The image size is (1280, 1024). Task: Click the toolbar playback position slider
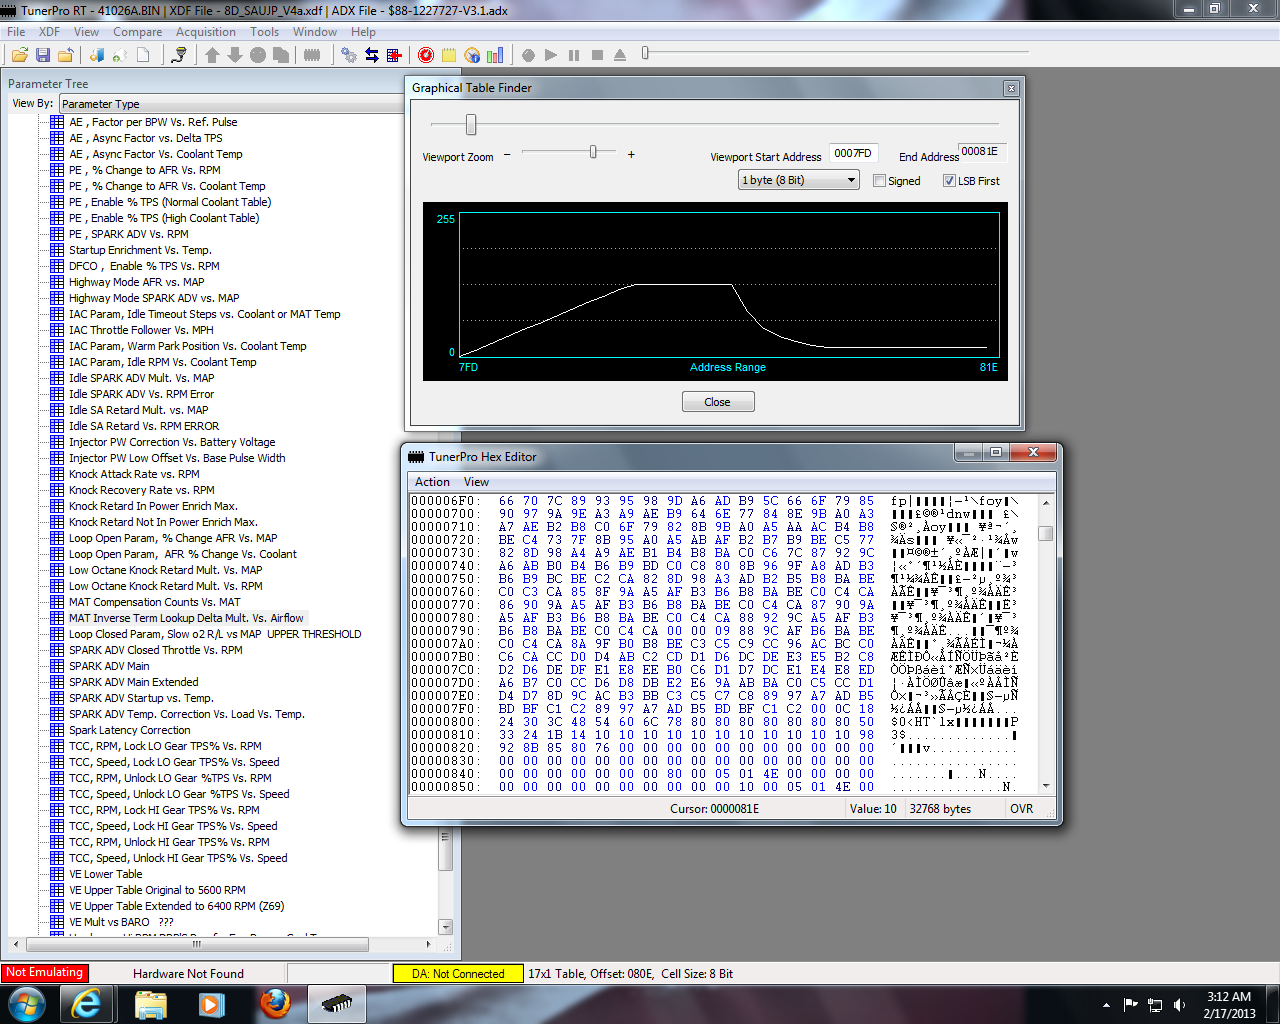[645, 52]
